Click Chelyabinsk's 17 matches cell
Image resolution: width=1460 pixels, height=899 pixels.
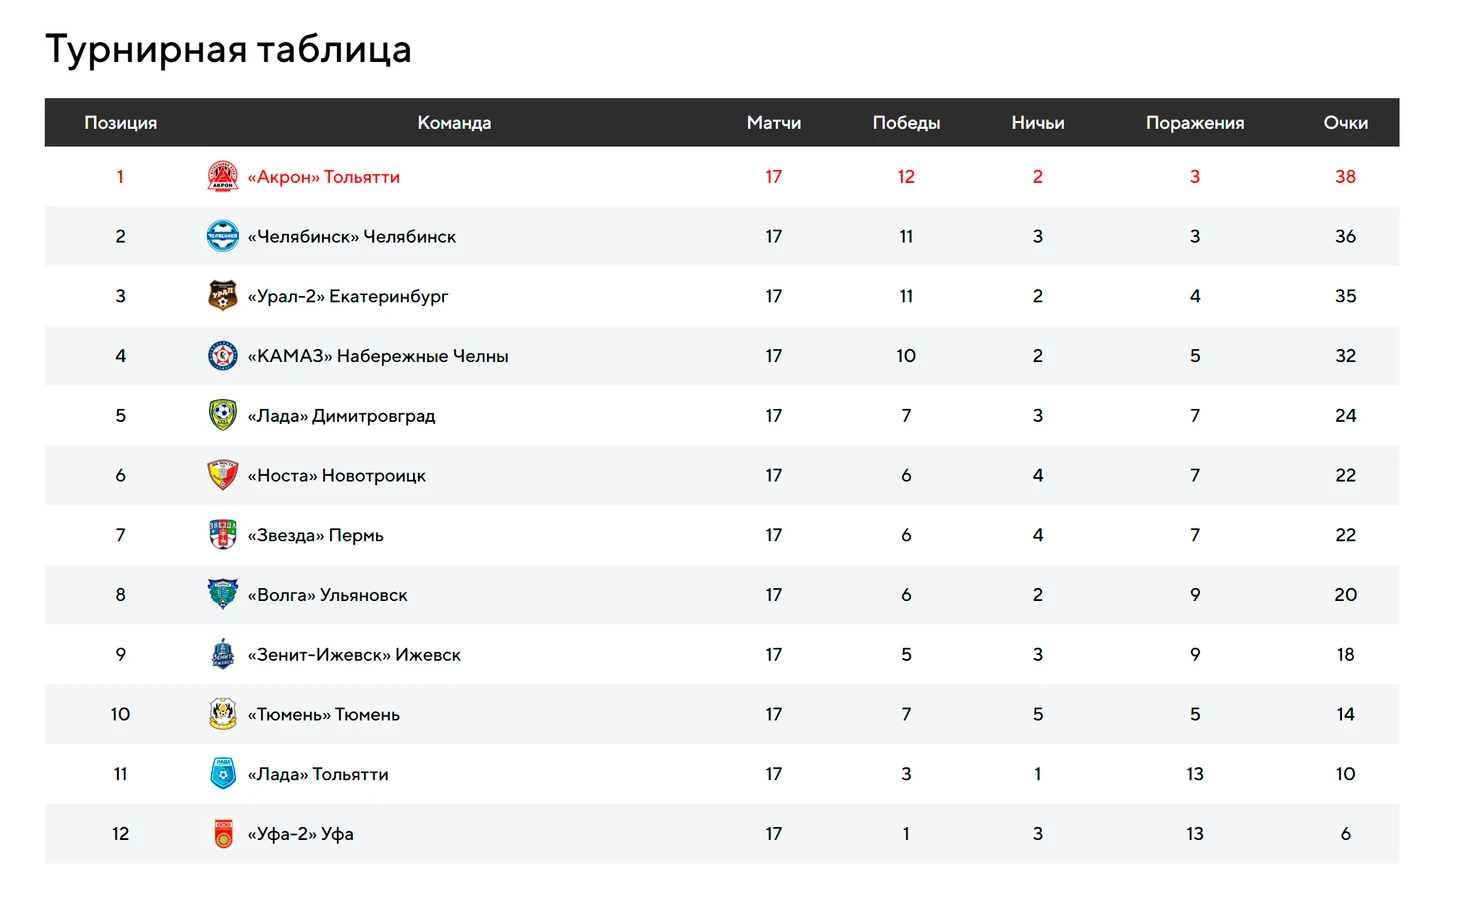(774, 237)
